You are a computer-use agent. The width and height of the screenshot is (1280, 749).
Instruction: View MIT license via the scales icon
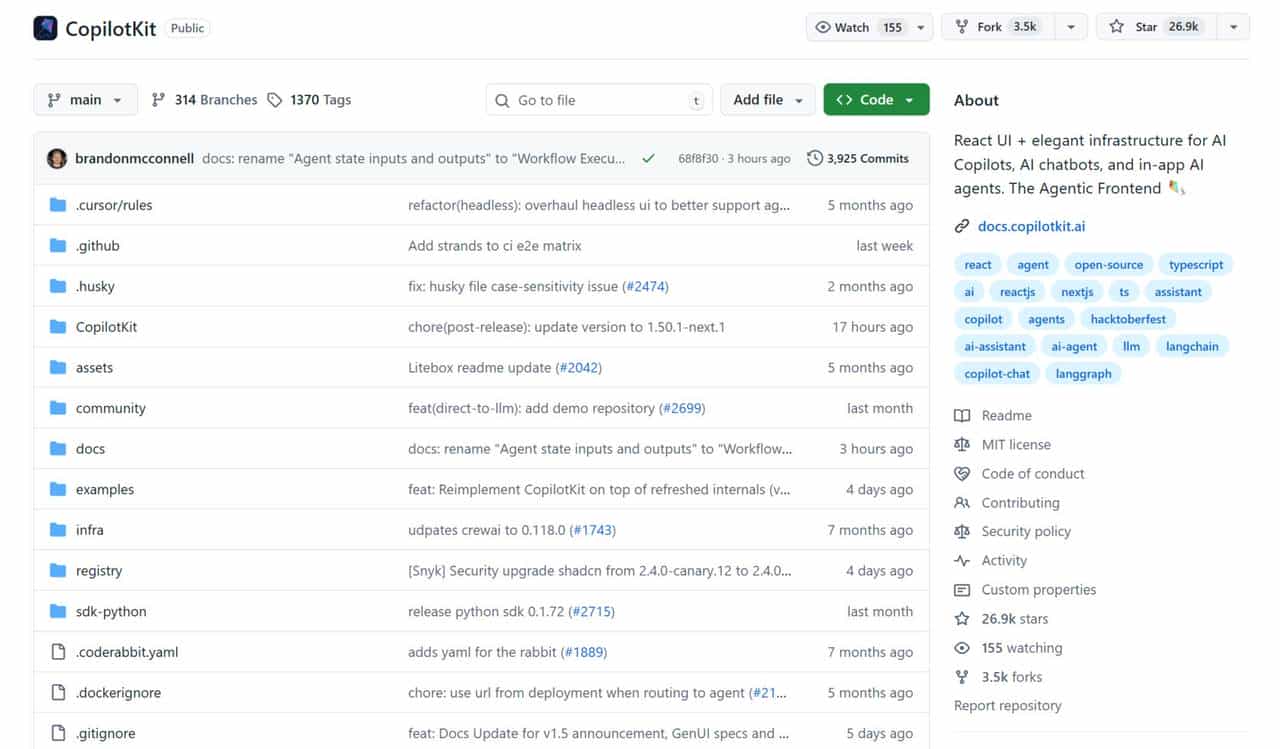pyautogui.click(x=962, y=444)
